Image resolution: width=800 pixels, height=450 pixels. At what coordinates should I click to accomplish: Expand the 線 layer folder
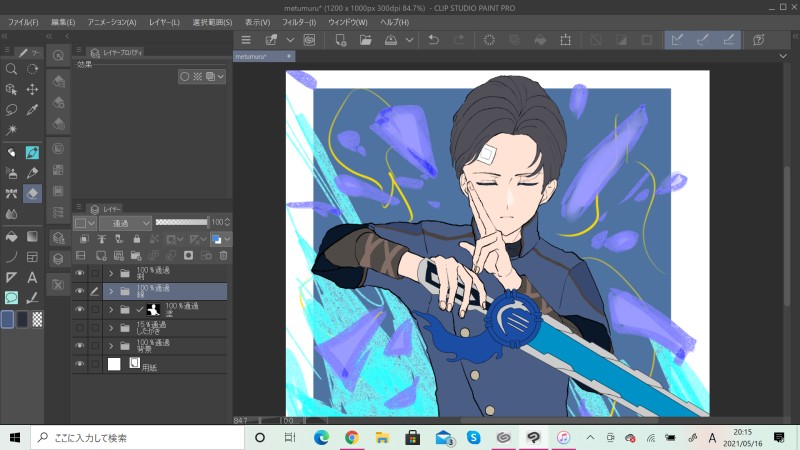[111, 291]
